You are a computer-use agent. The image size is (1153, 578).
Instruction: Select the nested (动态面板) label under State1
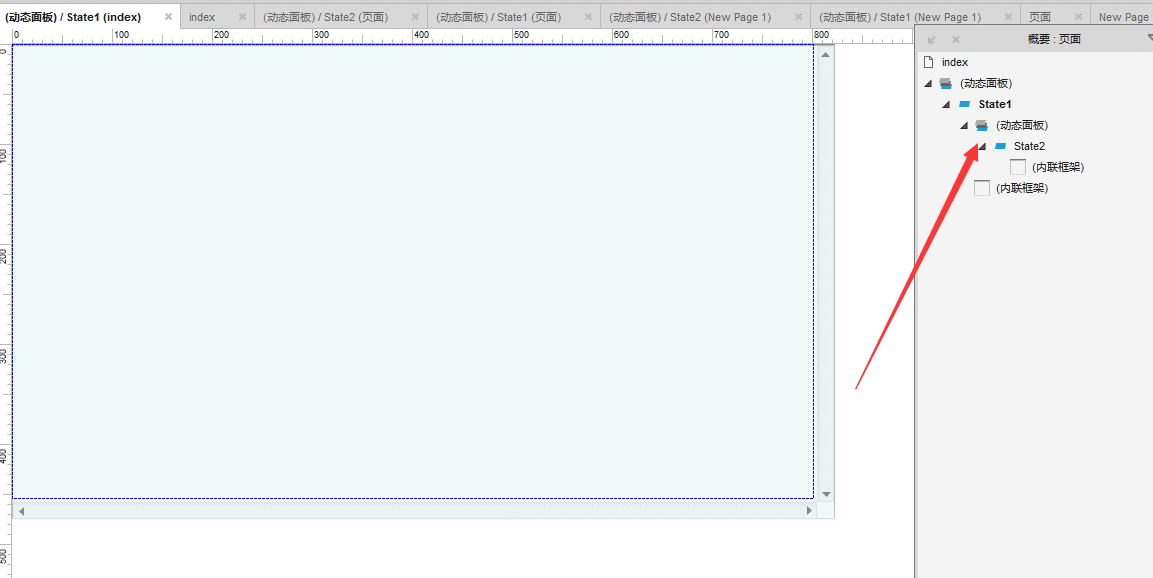(x=1022, y=126)
